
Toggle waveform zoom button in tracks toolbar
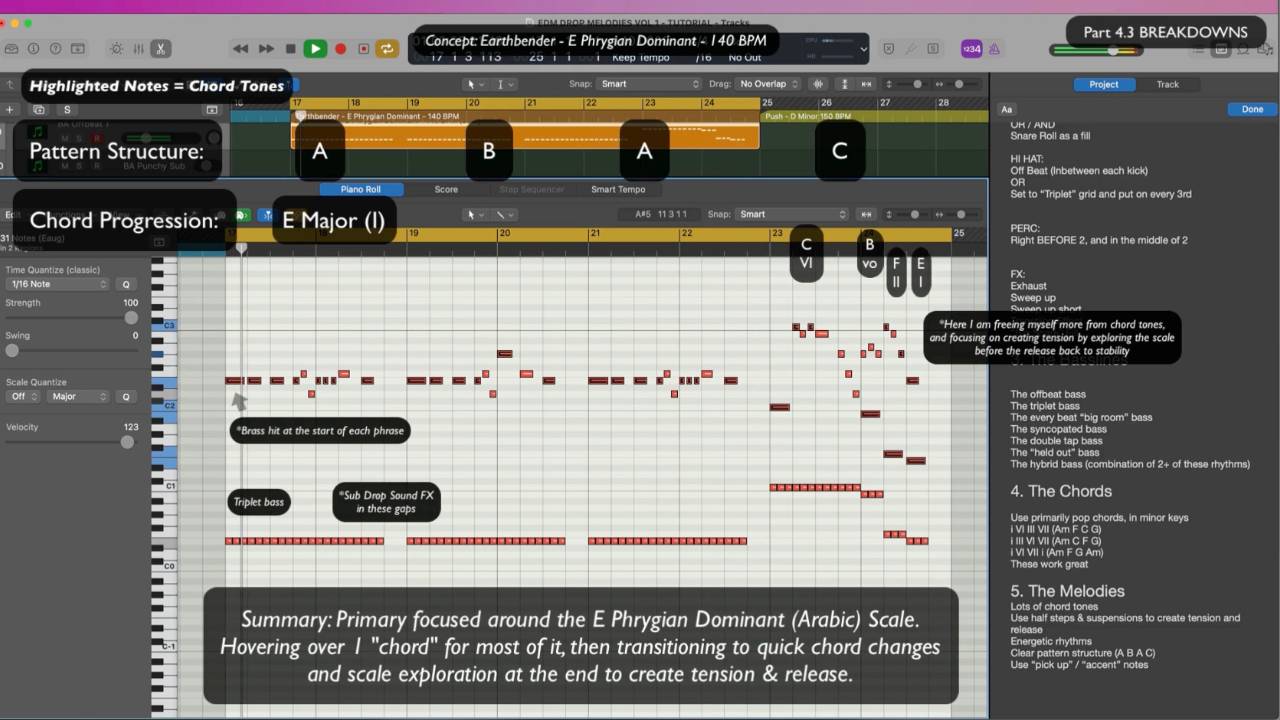click(x=818, y=84)
